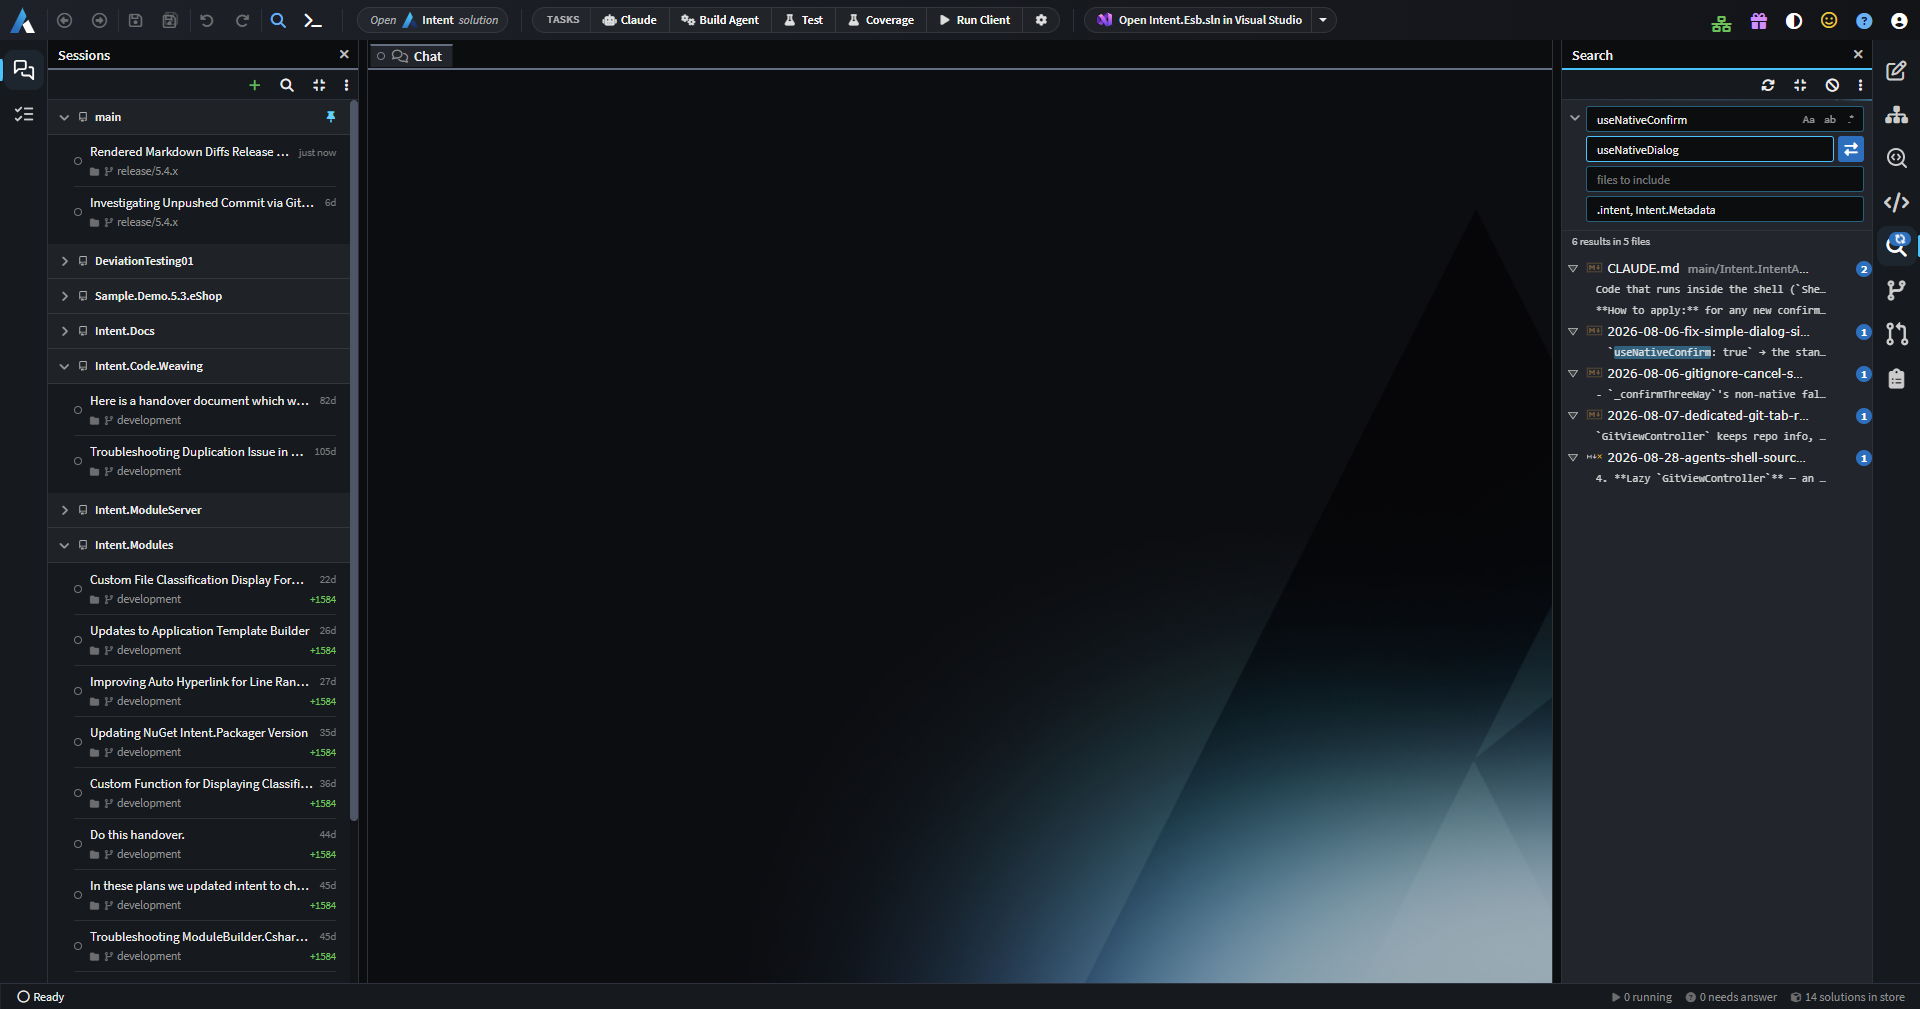Click the save all icon in top toolbar
The height and width of the screenshot is (1009, 1920).
point(170,20)
